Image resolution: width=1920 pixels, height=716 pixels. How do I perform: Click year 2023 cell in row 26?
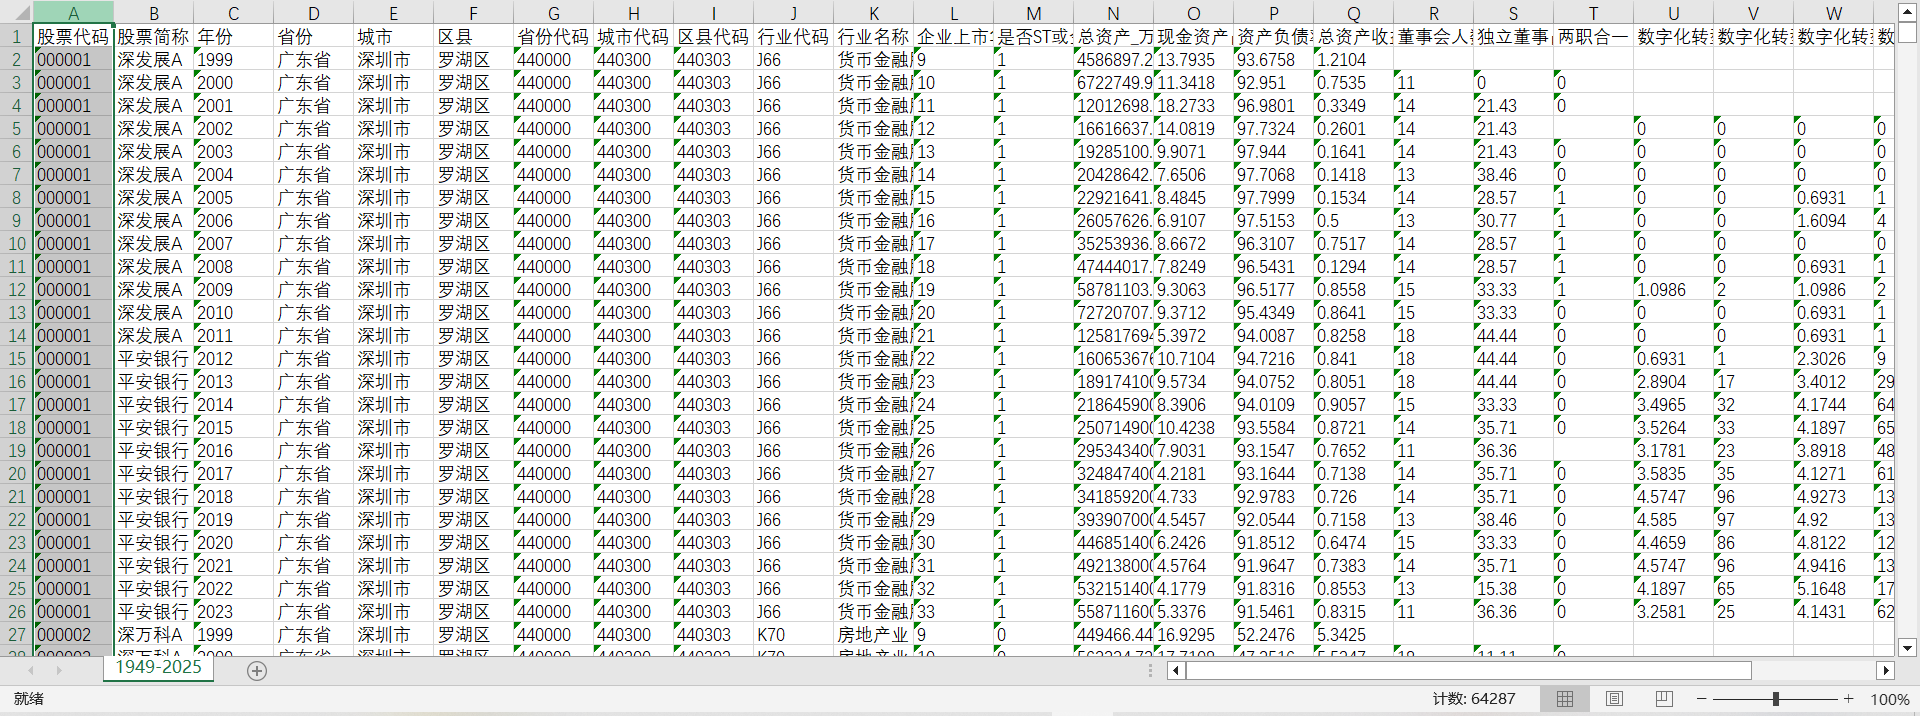click(x=233, y=611)
